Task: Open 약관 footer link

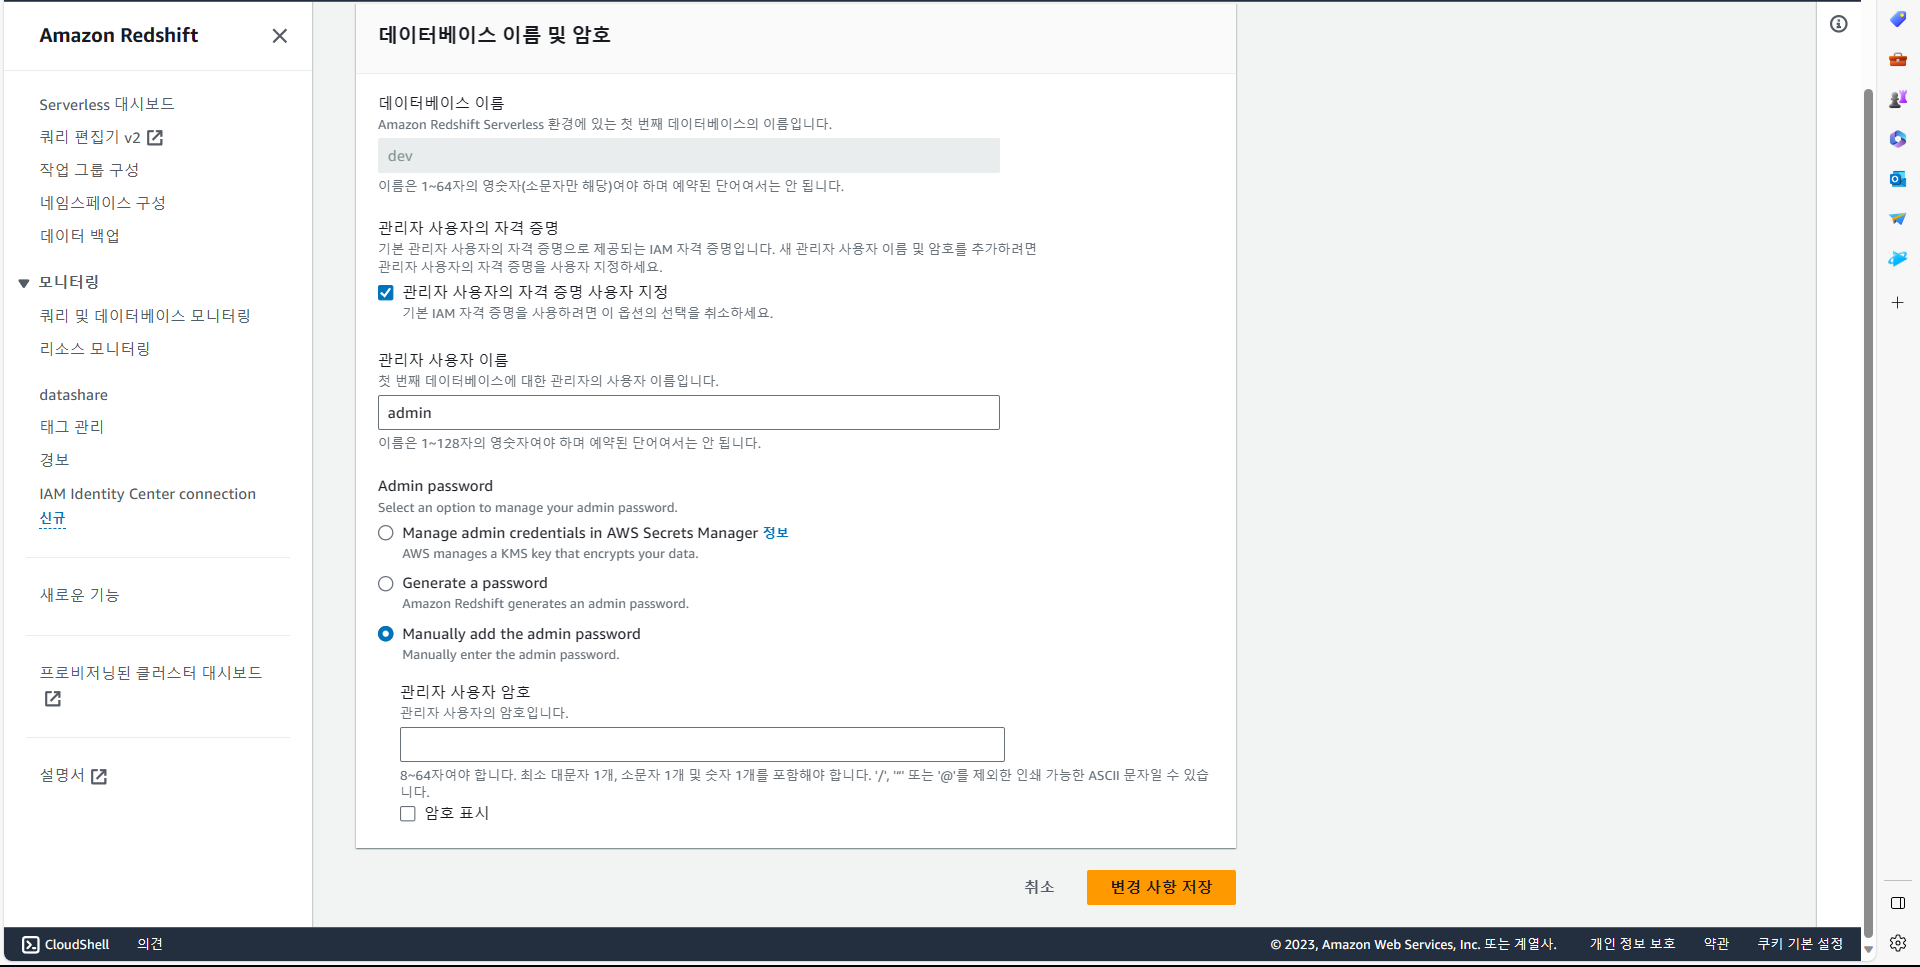Action: point(1716,944)
